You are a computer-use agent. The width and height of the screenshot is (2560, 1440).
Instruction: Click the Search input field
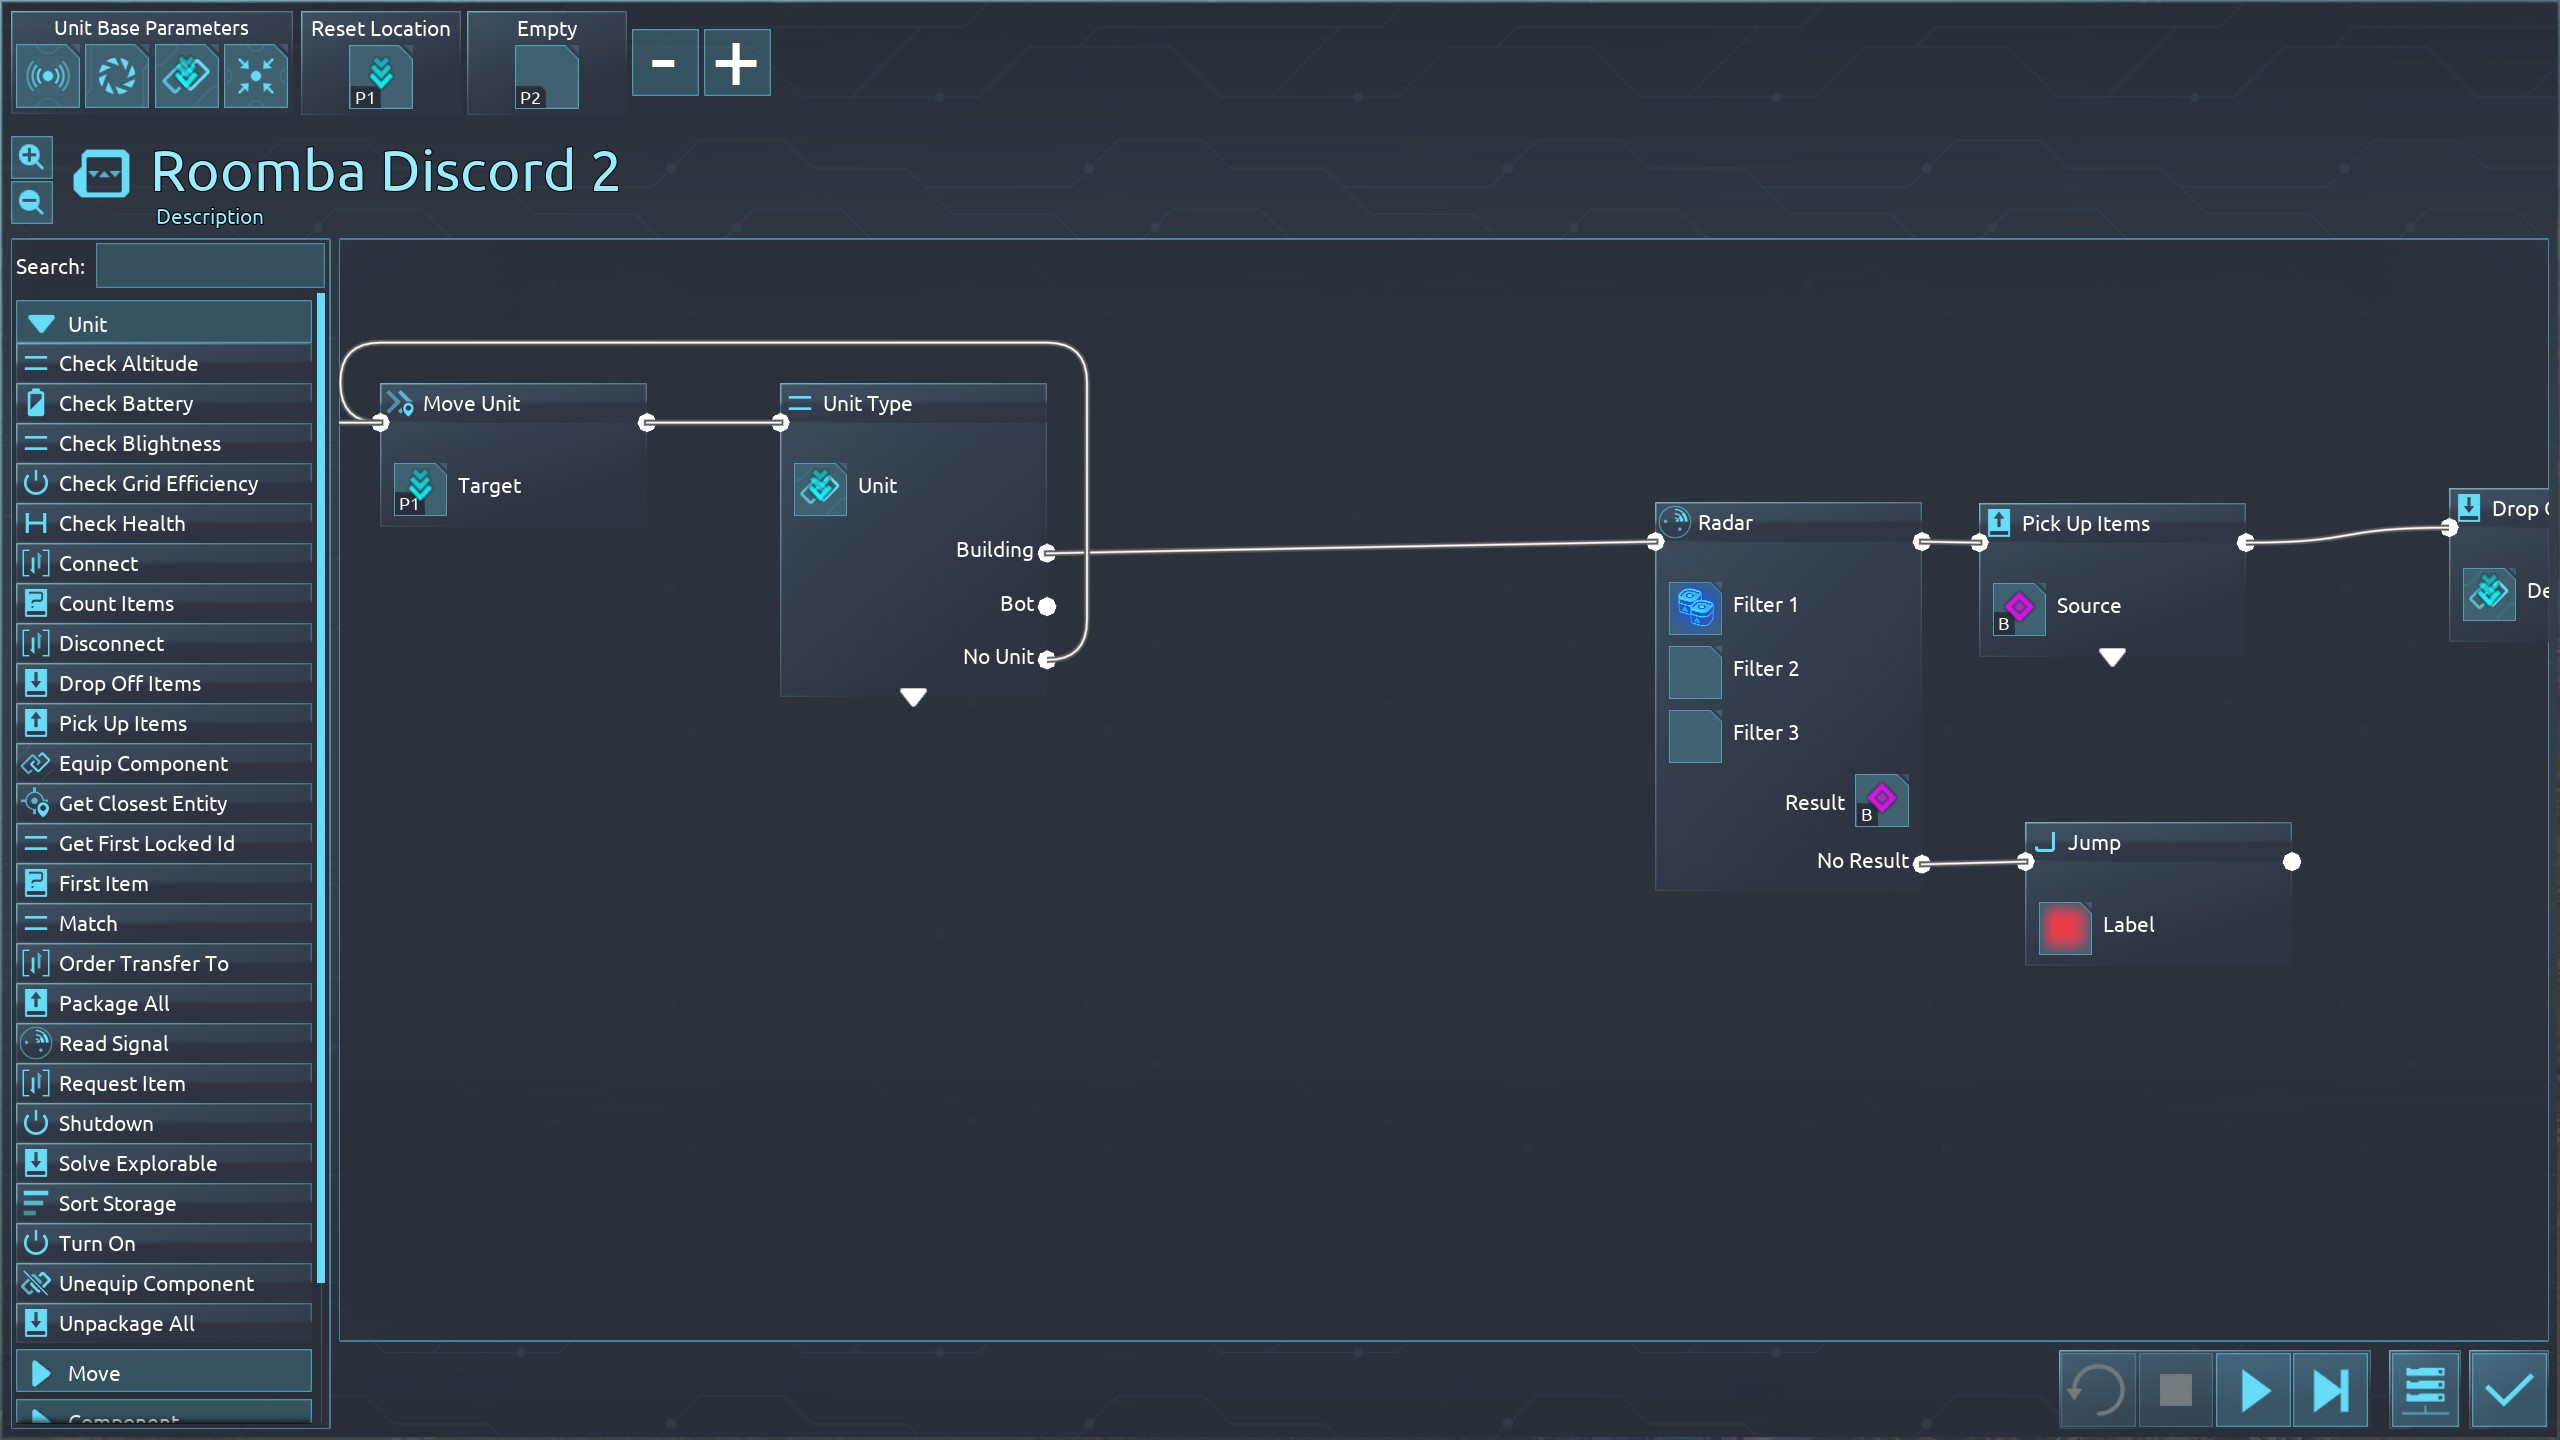tap(210, 267)
